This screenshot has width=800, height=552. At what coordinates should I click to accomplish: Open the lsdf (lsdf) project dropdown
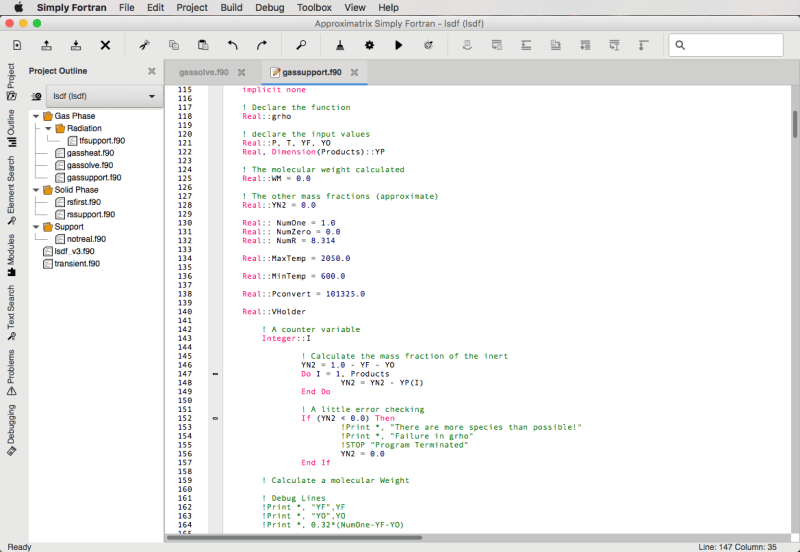click(x=105, y=96)
